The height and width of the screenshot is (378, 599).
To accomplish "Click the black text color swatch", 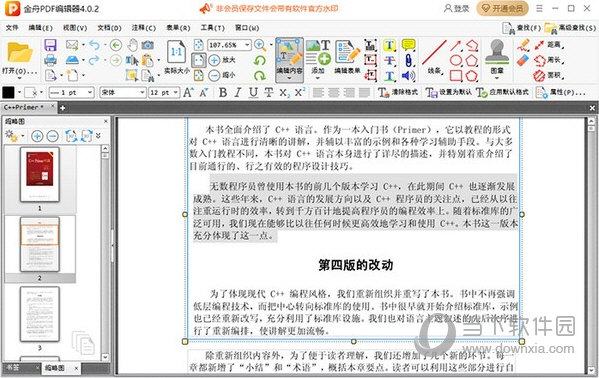I will point(8,92).
